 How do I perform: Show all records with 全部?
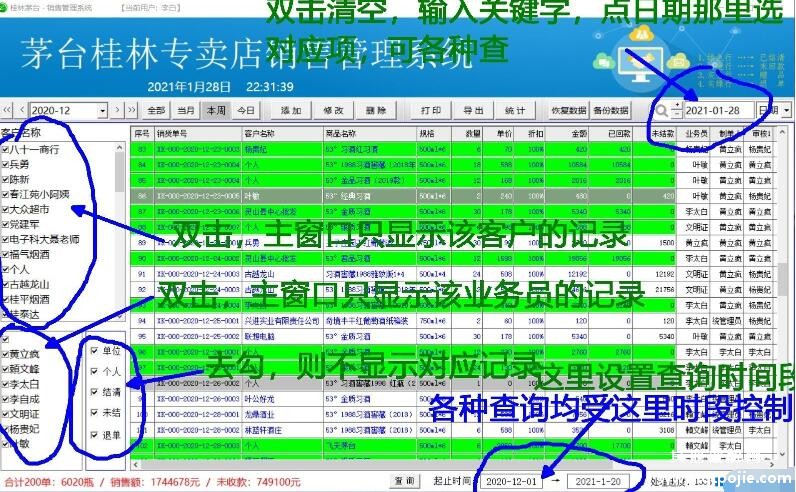point(156,110)
